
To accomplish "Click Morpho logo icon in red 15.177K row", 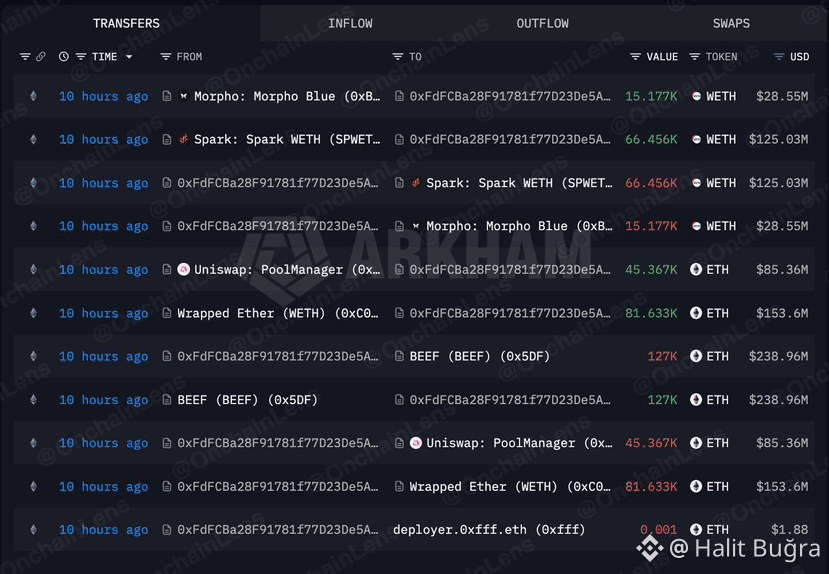I will [x=416, y=226].
